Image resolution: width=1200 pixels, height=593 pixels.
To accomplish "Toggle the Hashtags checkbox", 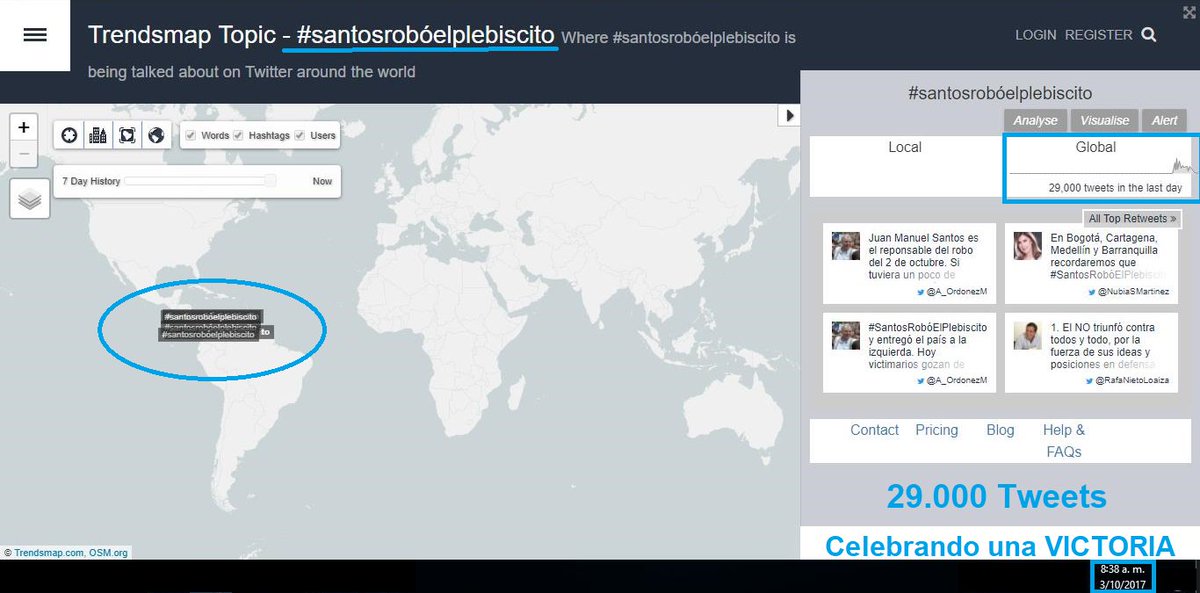I will coord(238,135).
